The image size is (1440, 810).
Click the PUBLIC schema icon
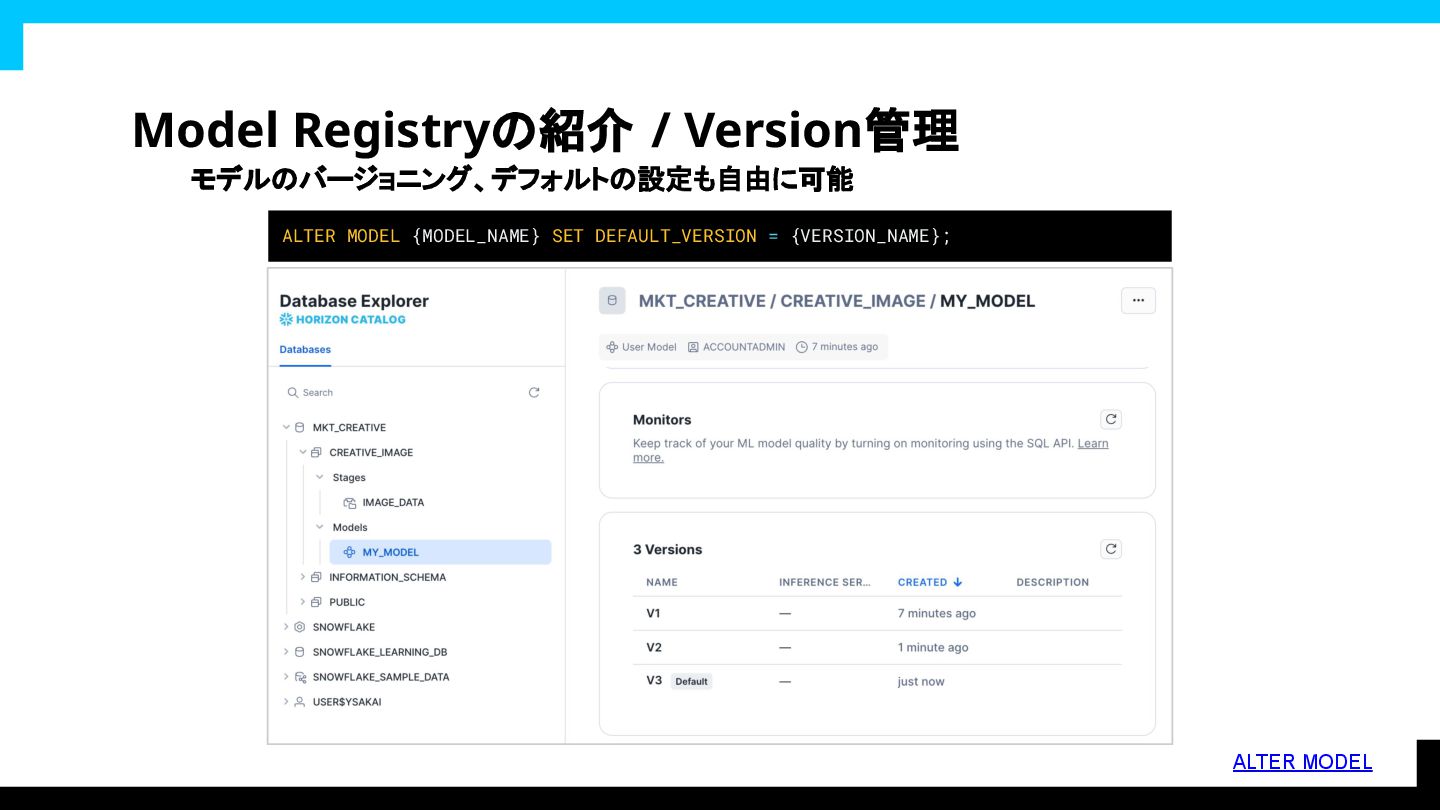click(317, 602)
